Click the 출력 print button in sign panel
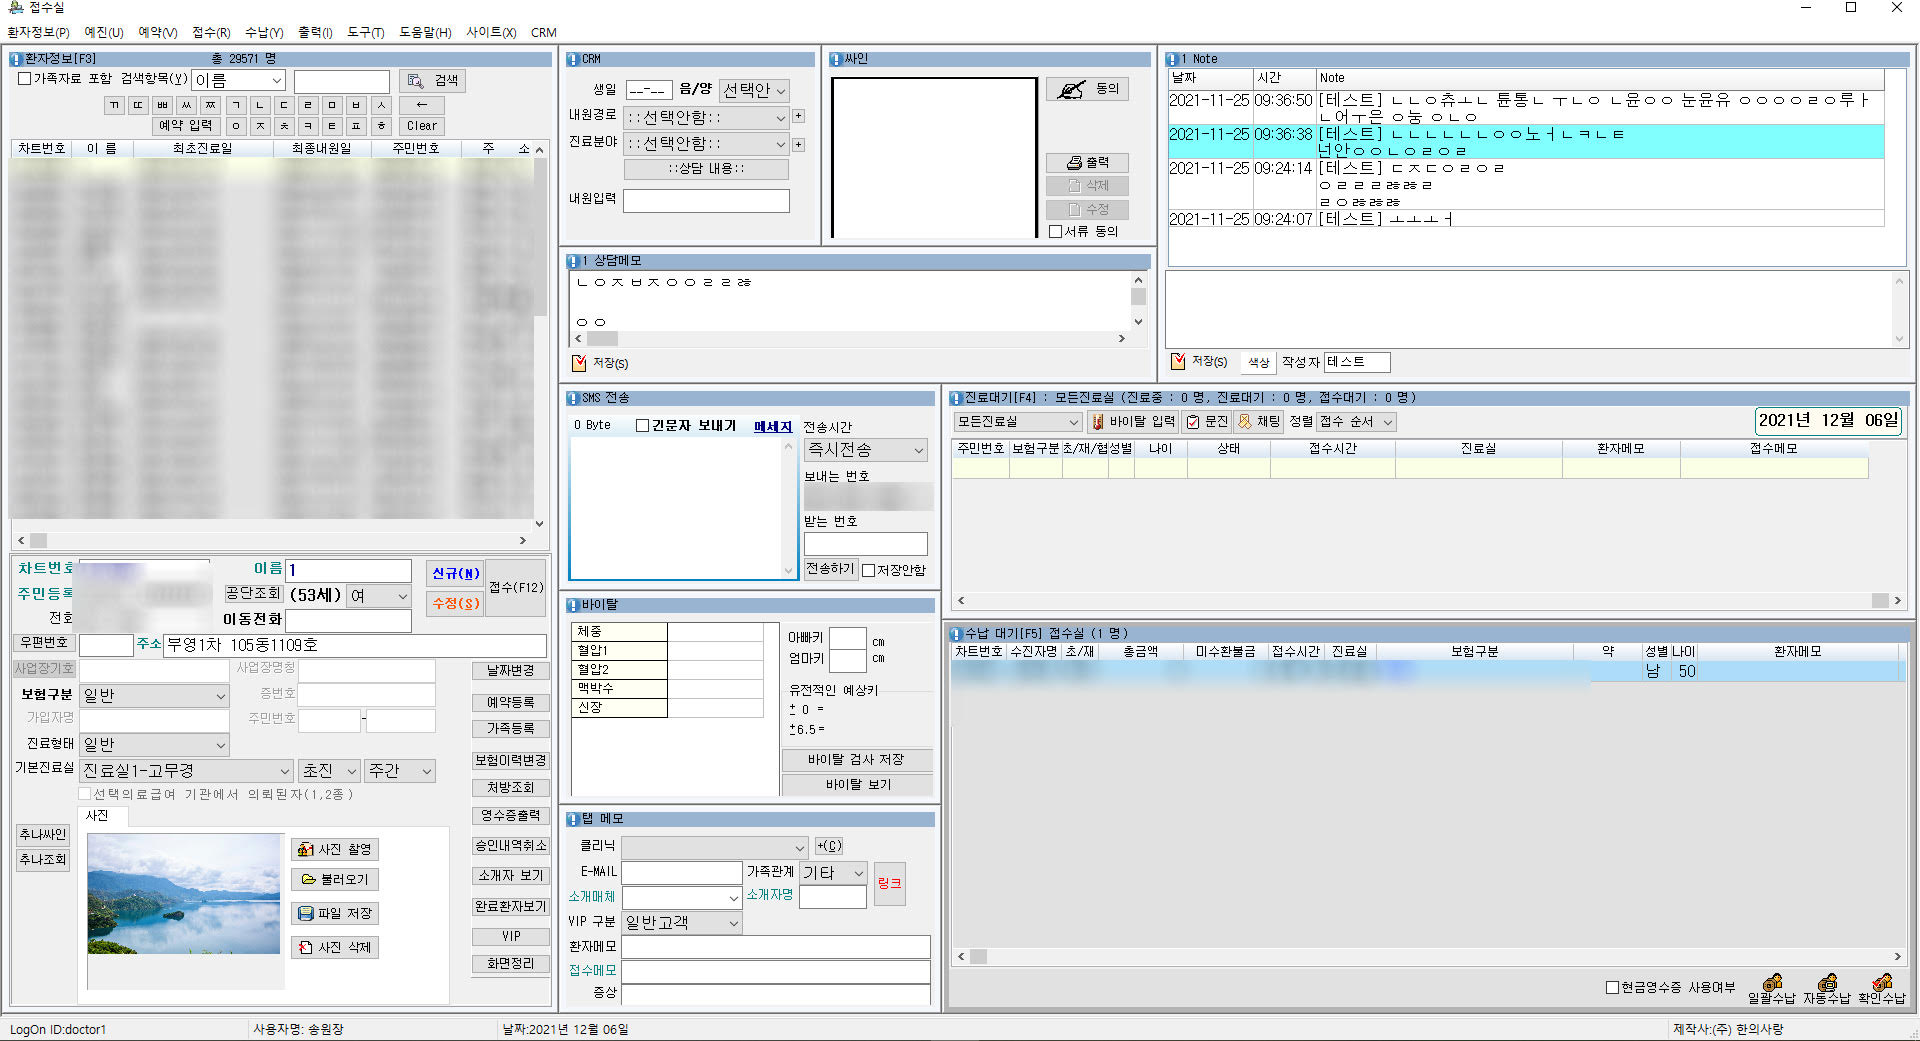 [1087, 162]
